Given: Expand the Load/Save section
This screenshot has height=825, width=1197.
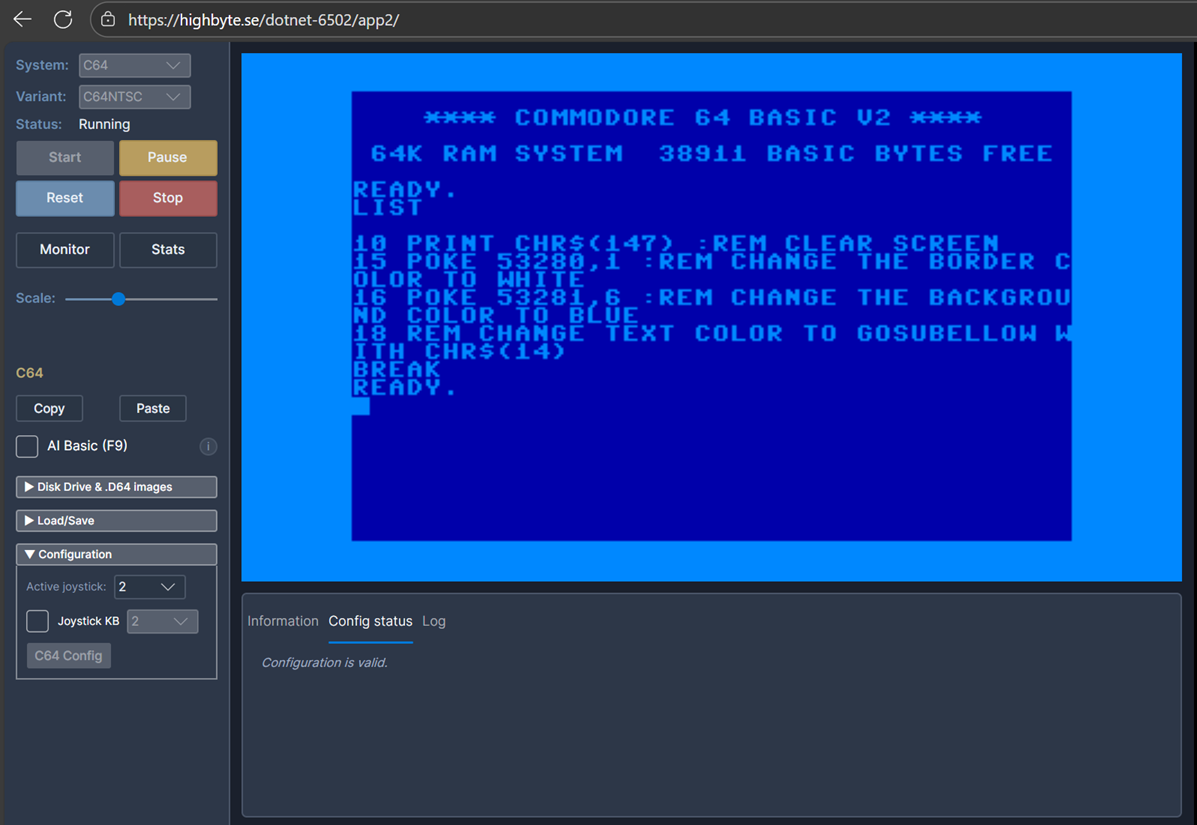Looking at the screenshot, I should coord(116,520).
